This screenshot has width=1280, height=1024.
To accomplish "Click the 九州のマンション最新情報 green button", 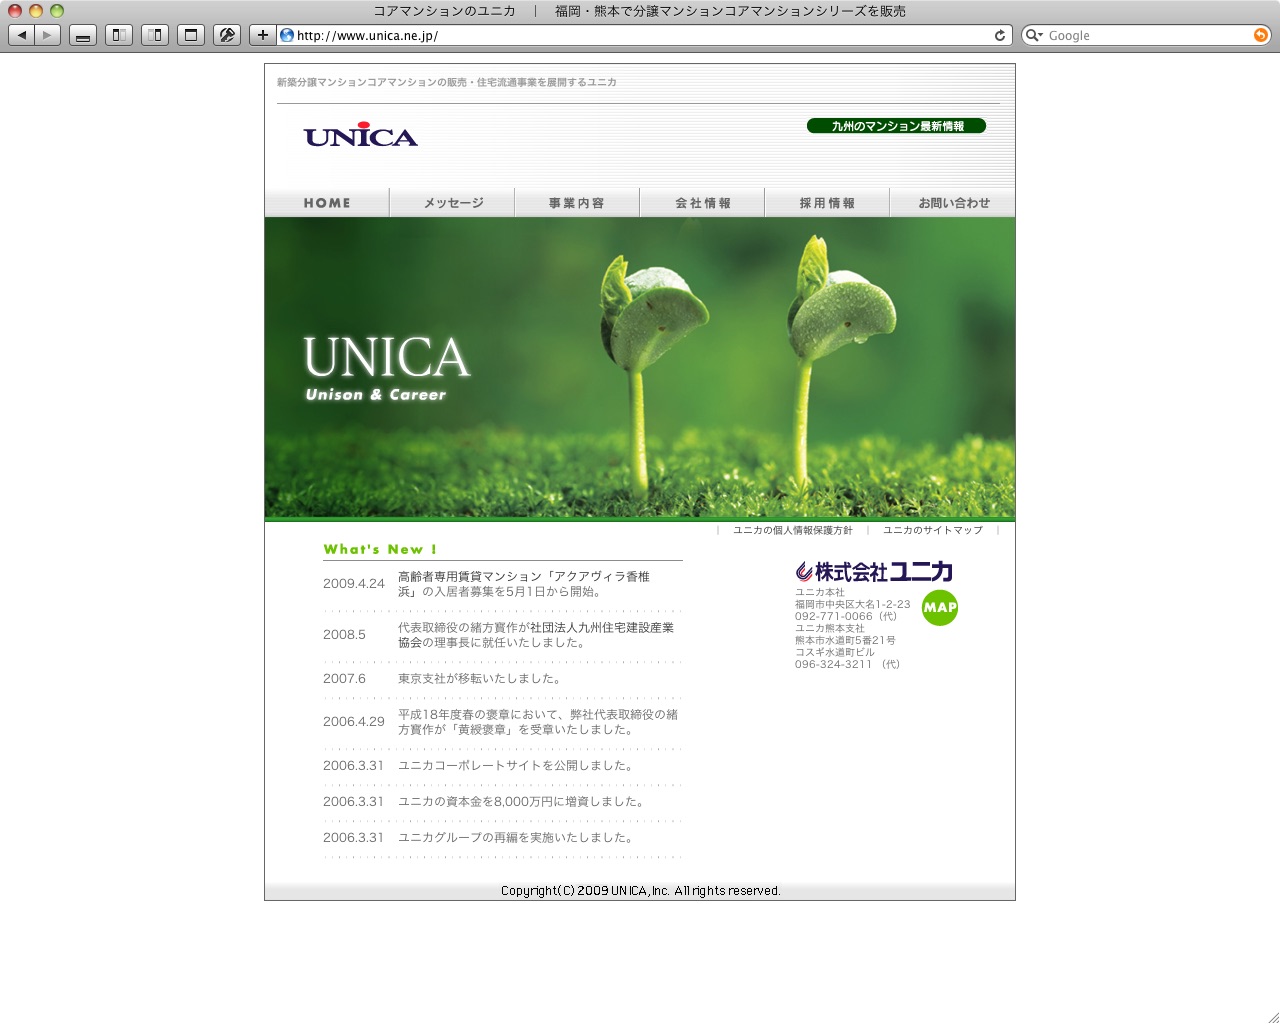I will tap(896, 126).
